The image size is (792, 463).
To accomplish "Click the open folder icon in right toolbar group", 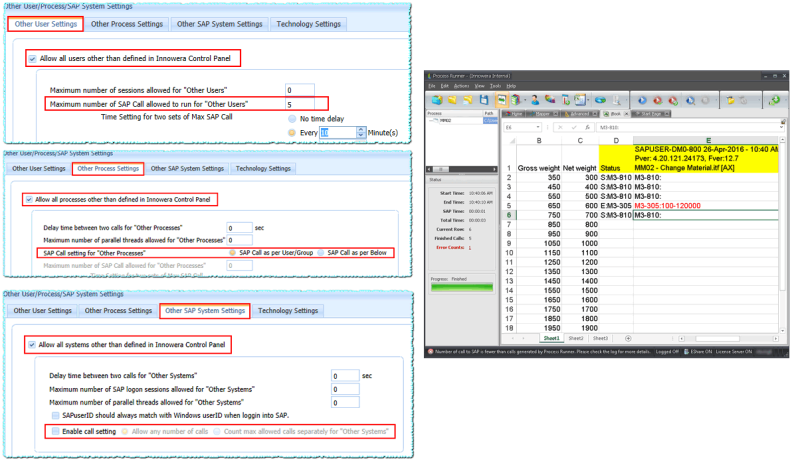I will click(730, 100).
